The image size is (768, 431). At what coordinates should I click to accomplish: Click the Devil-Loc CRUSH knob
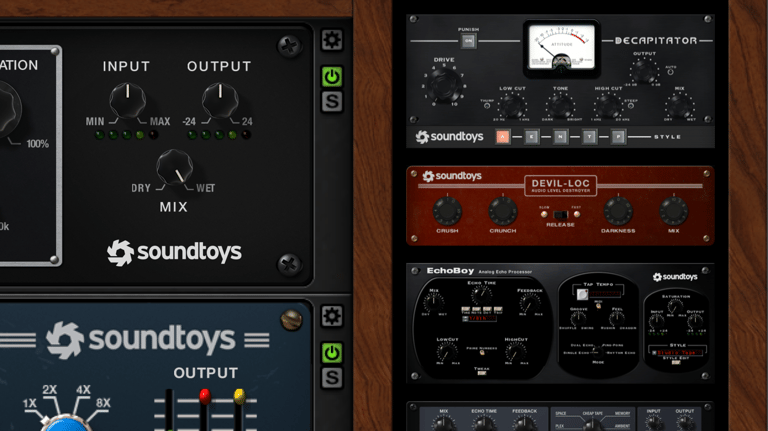click(x=447, y=211)
